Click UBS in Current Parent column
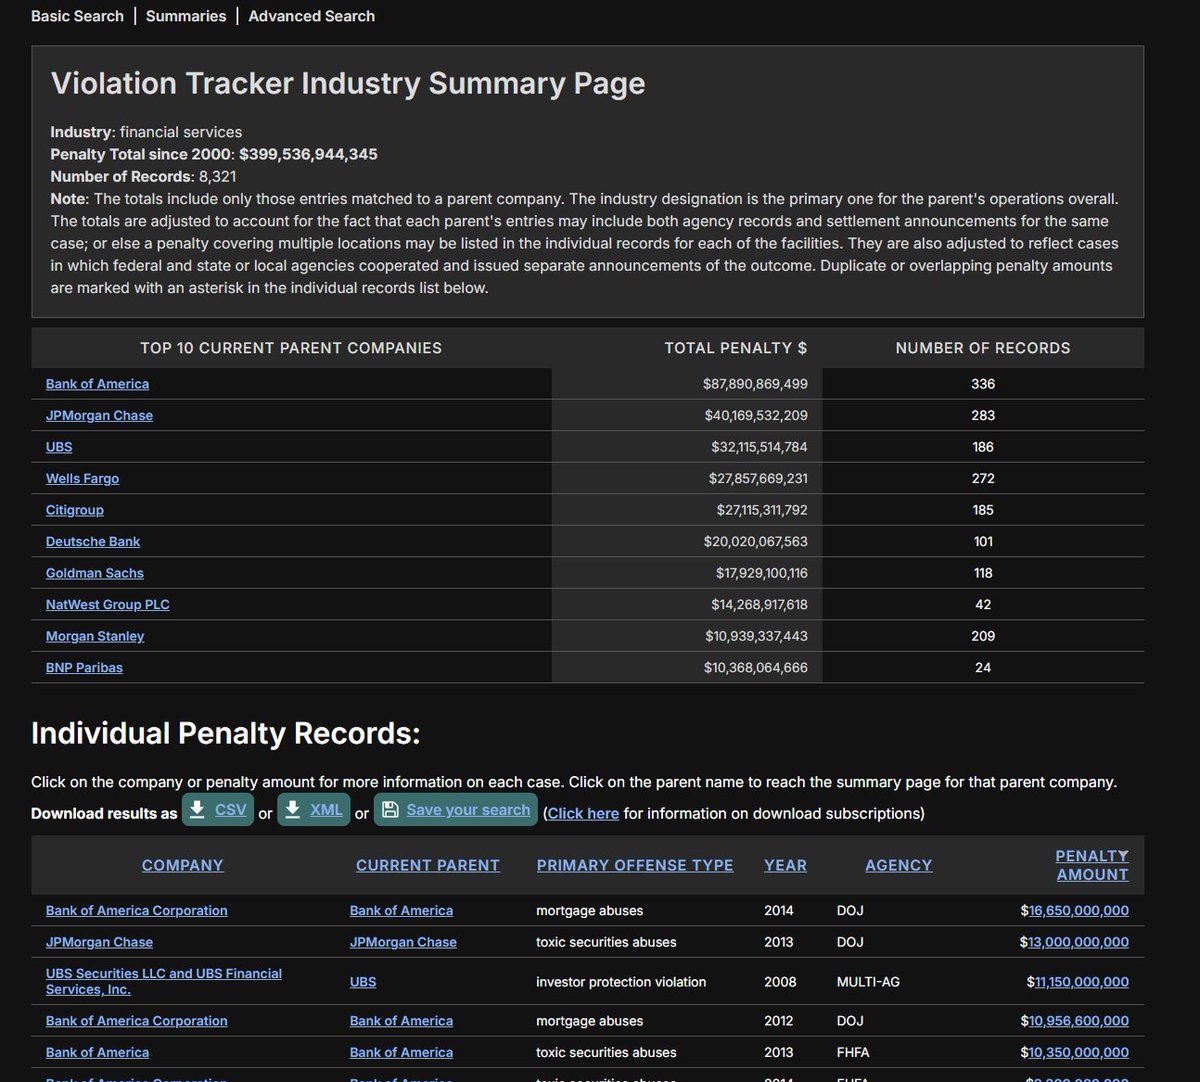The width and height of the screenshot is (1200, 1082). pos(363,982)
